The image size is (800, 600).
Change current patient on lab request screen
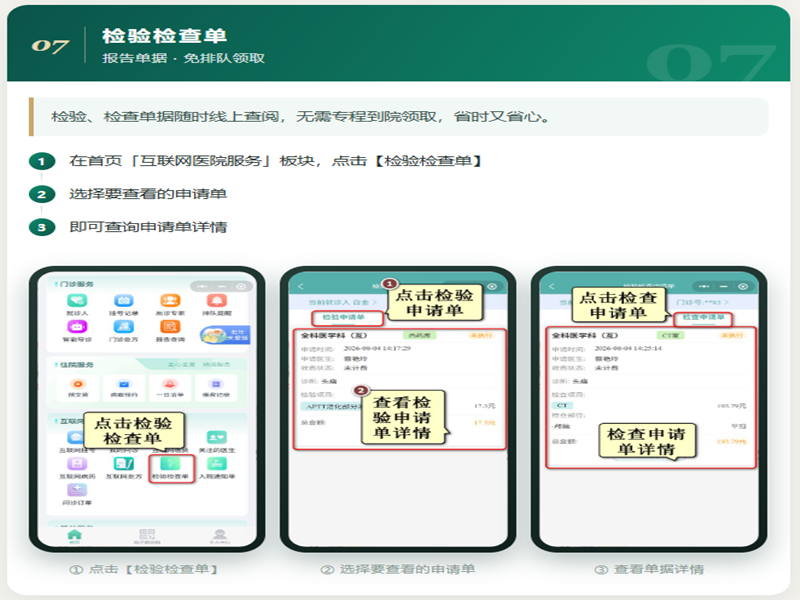342,302
